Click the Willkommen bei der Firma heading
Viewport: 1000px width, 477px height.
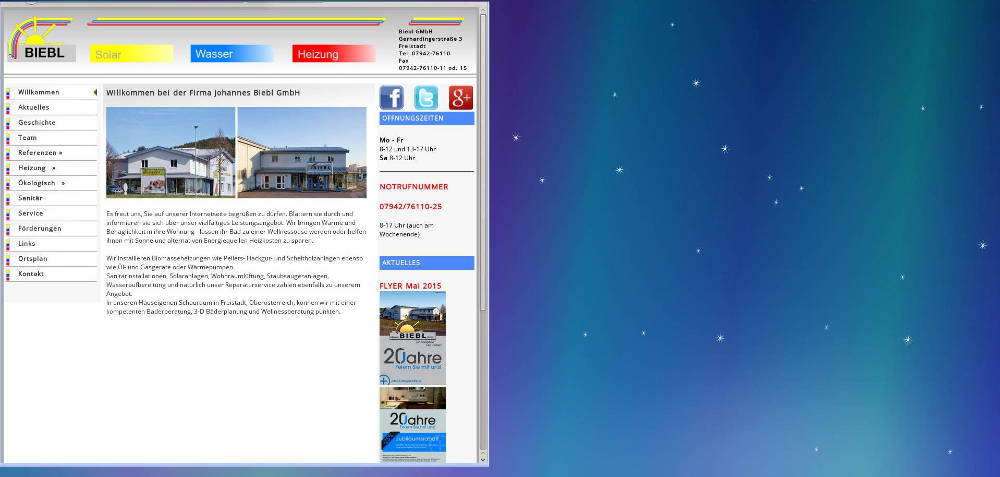(x=203, y=93)
